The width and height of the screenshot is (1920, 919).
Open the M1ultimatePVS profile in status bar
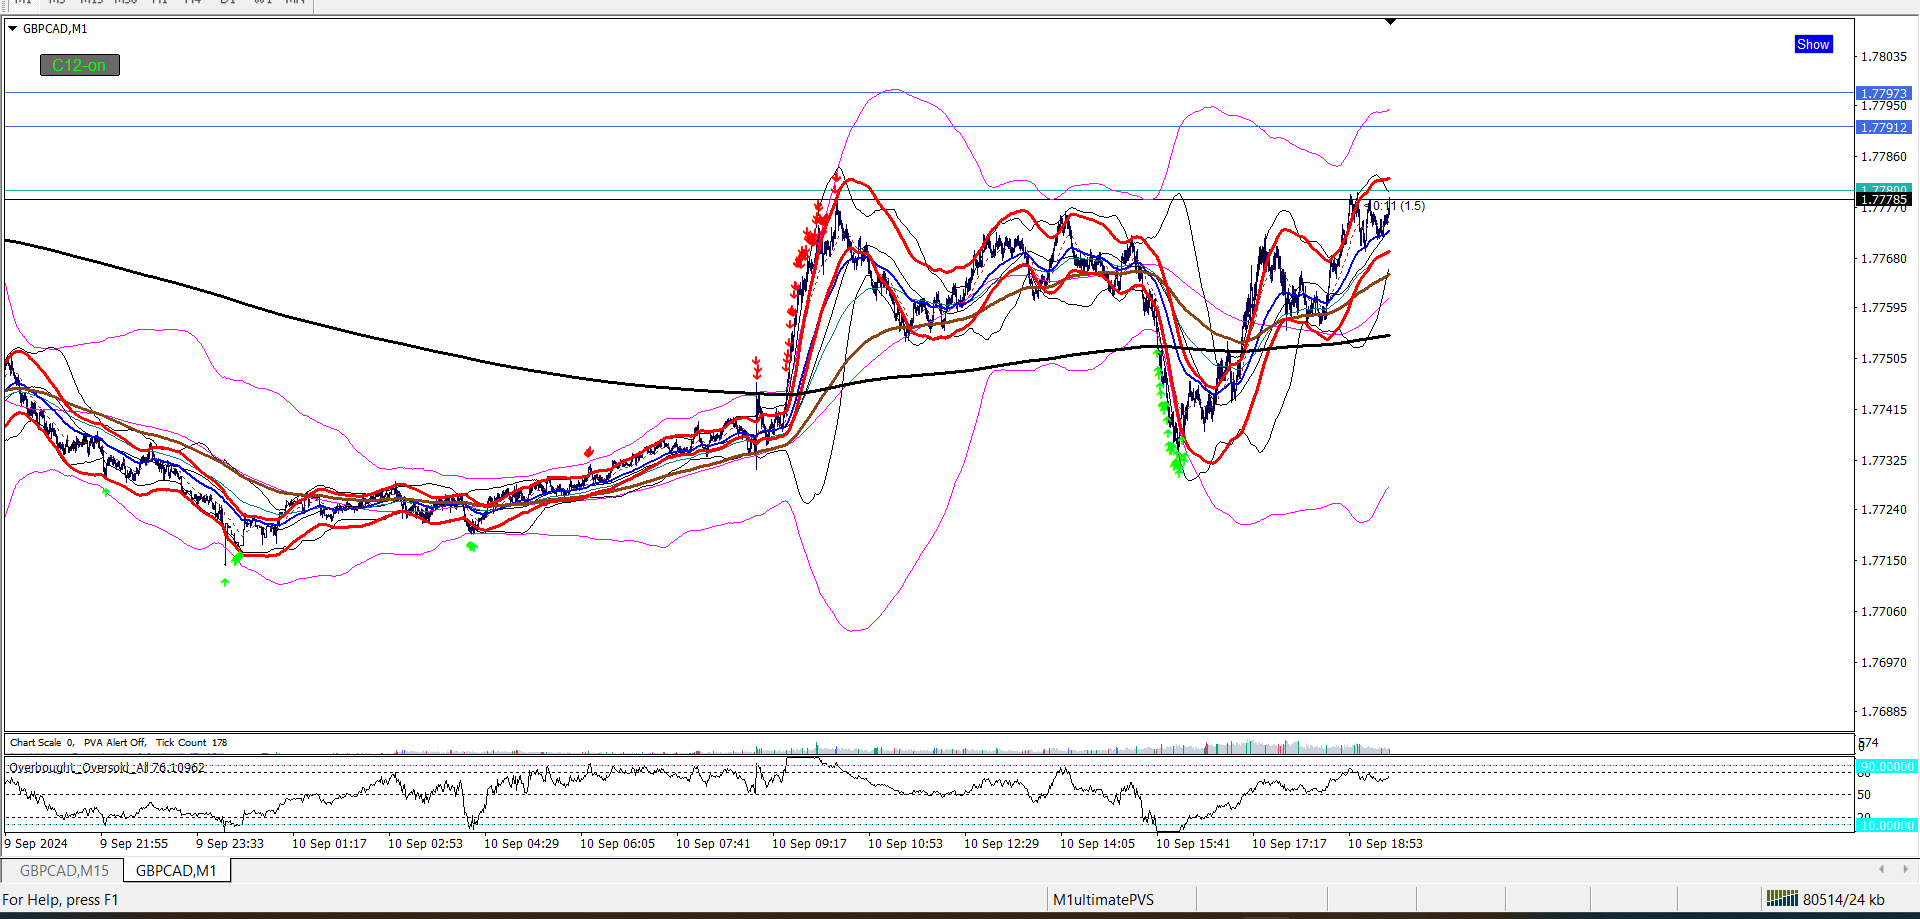(x=1103, y=899)
